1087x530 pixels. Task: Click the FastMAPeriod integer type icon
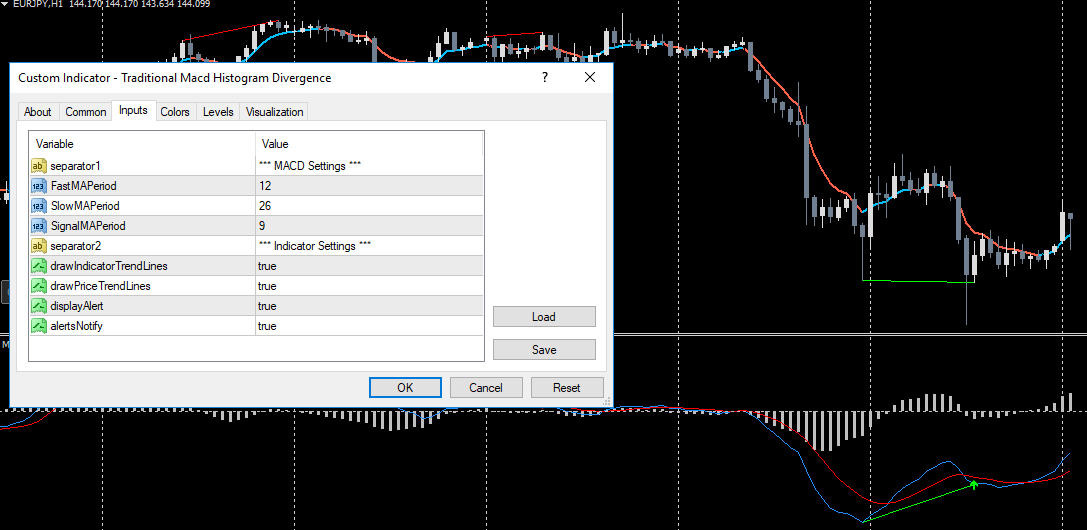click(39, 186)
